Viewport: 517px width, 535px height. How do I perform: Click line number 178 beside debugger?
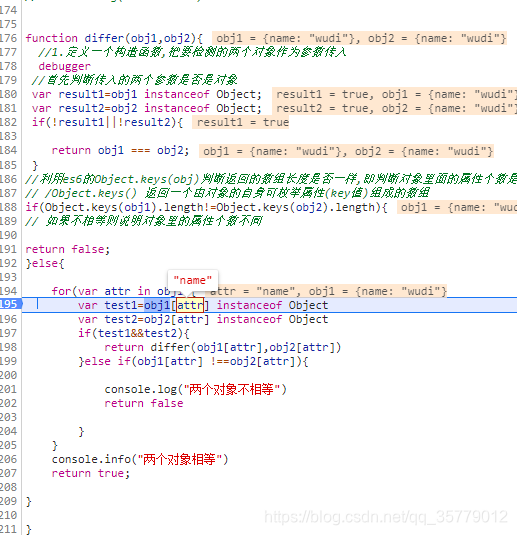9,66
